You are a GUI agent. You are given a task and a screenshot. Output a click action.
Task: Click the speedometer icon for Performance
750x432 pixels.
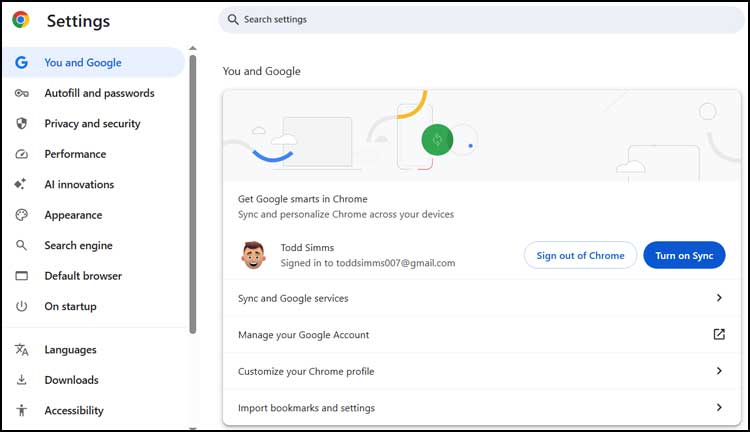pyautogui.click(x=22, y=154)
